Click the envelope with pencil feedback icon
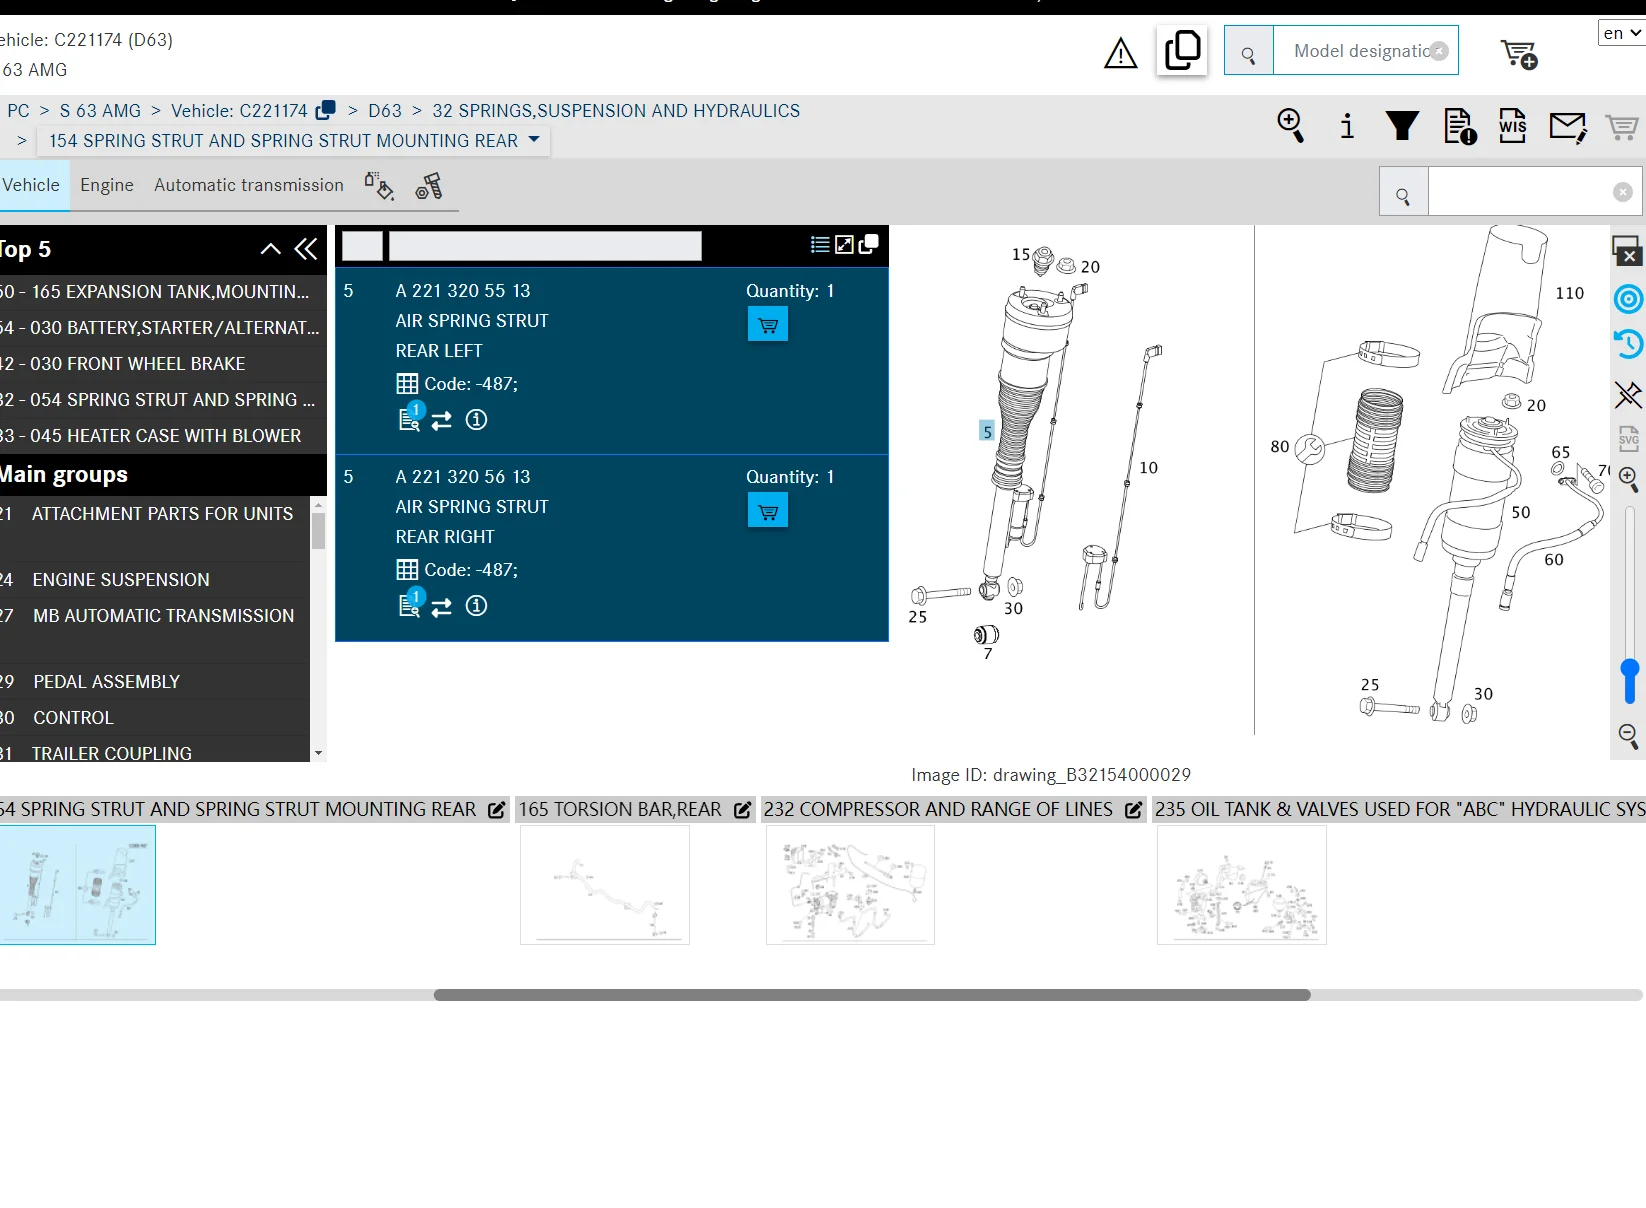The height and width of the screenshot is (1208, 1646). click(x=1568, y=127)
